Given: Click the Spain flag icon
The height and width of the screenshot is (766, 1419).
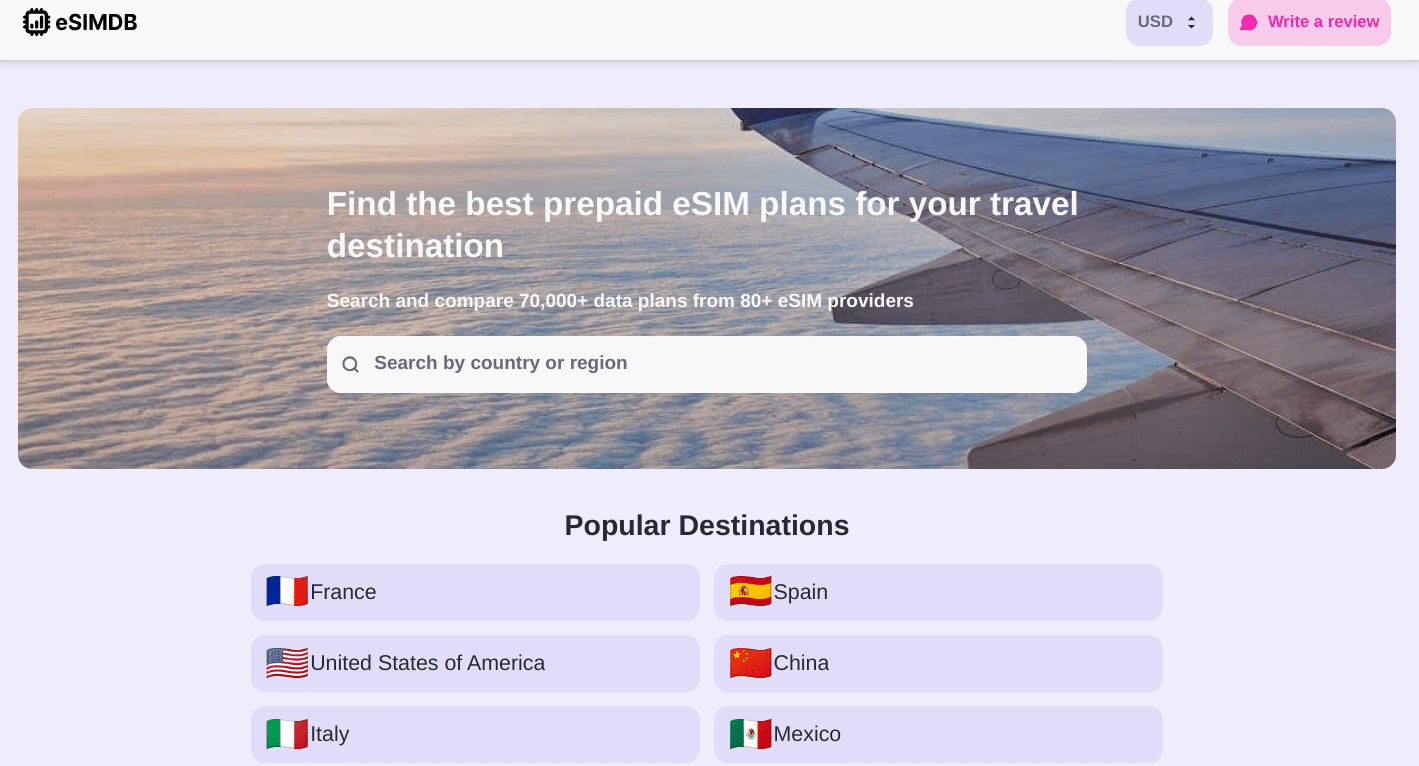Looking at the screenshot, I should (x=750, y=592).
